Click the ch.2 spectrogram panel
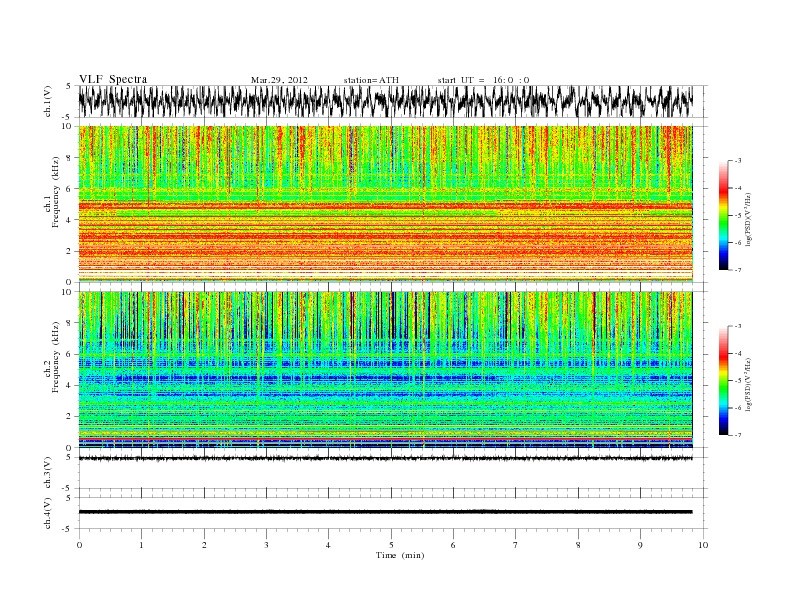 click(x=385, y=370)
